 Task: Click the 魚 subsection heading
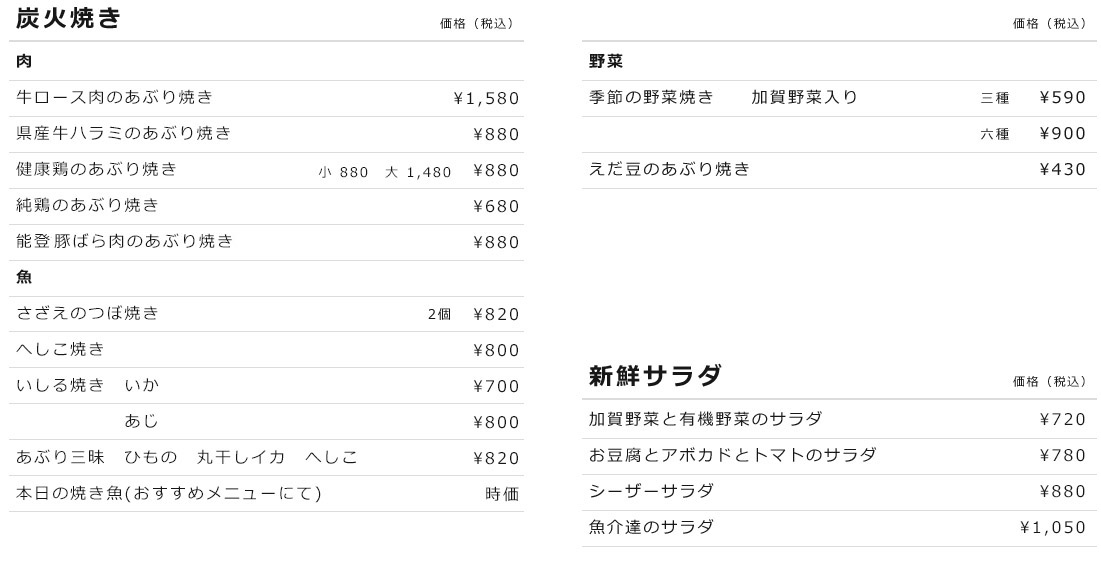(x=24, y=278)
